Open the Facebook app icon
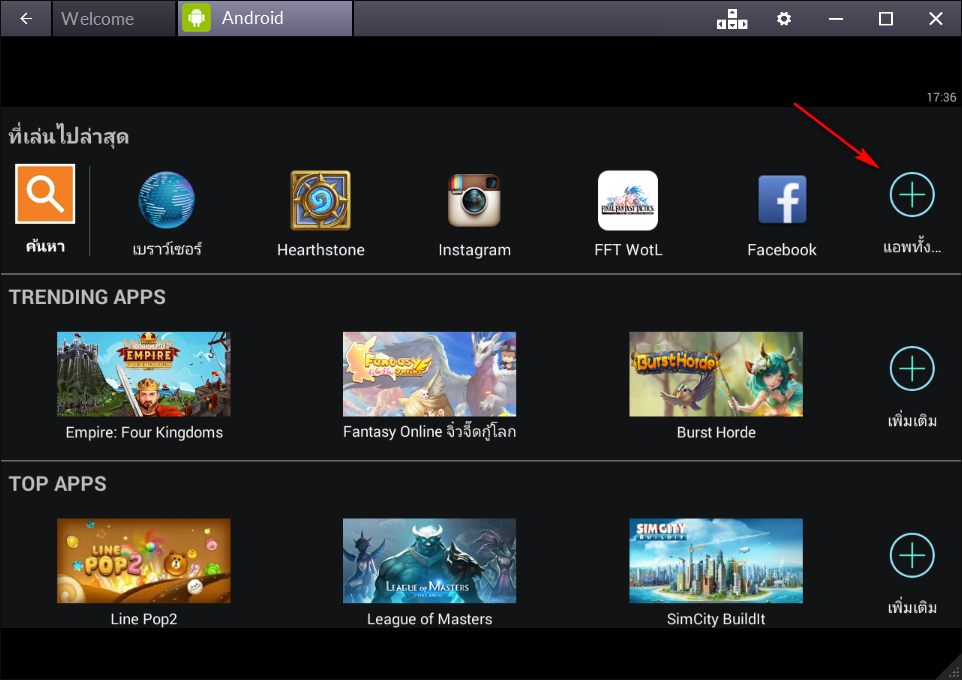 [x=782, y=199]
